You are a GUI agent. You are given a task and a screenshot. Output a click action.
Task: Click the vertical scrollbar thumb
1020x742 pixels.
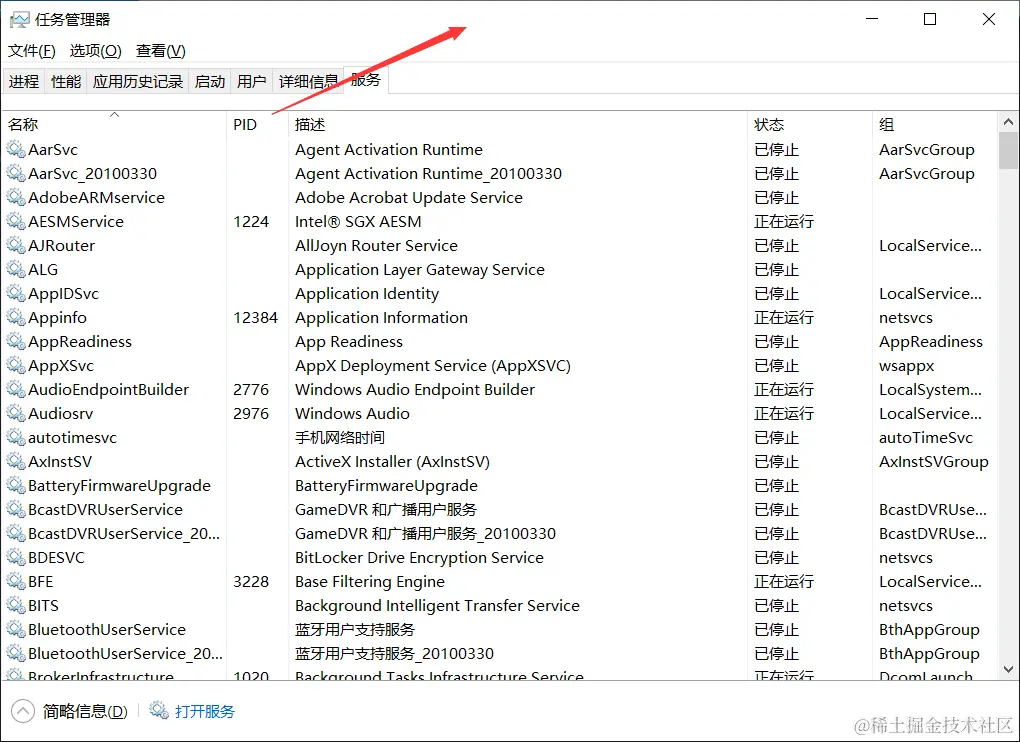(x=1008, y=150)
